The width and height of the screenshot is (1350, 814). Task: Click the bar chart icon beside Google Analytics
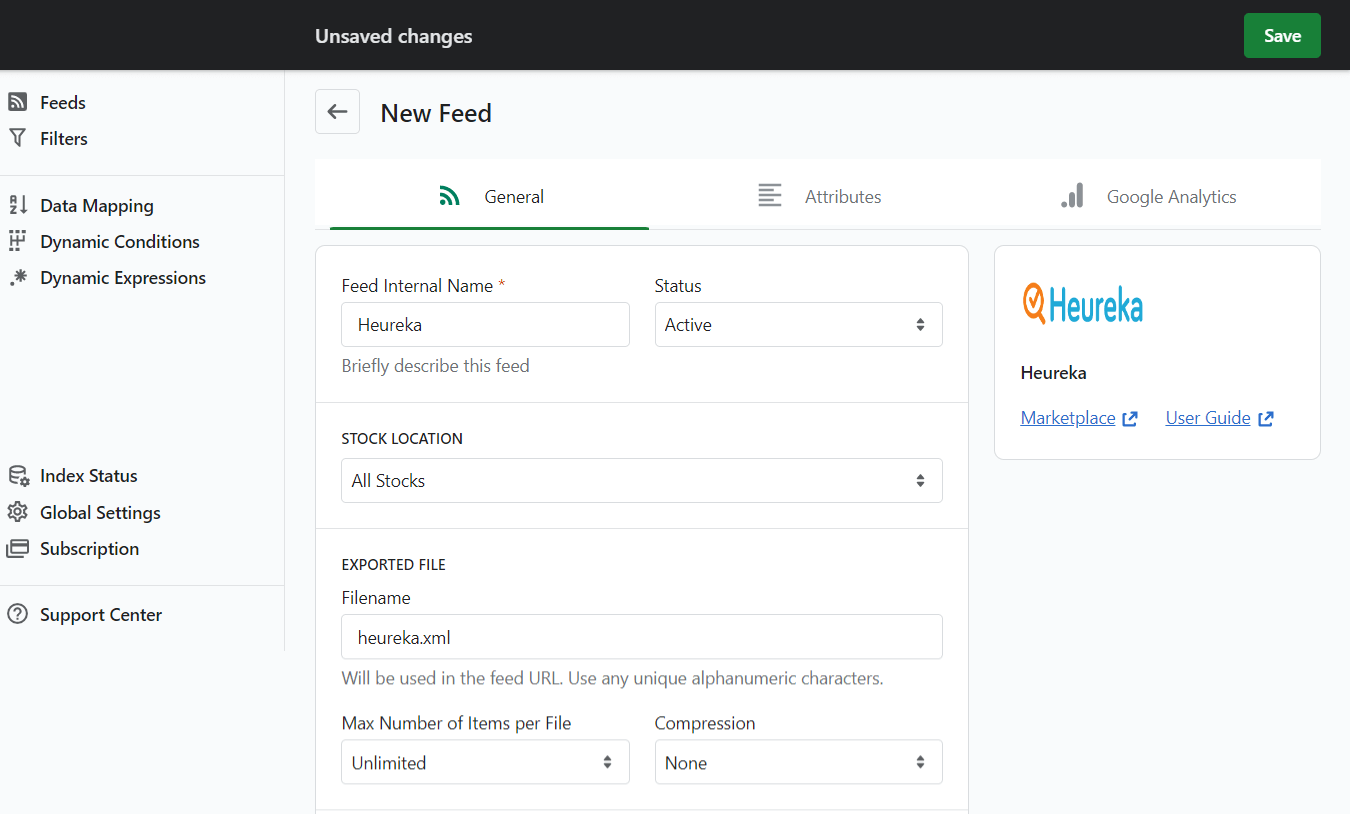point(1072,196)
